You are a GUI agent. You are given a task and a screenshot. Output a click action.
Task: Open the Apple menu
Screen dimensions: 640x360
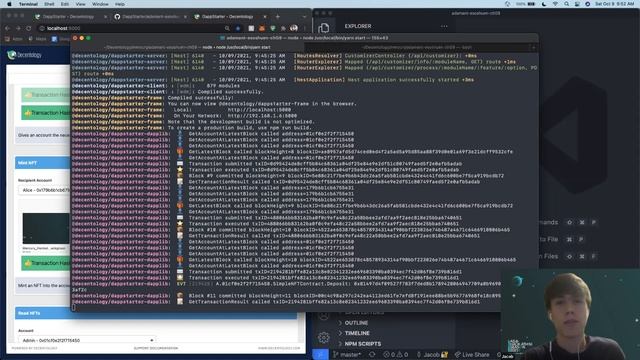tap(9, 4)
